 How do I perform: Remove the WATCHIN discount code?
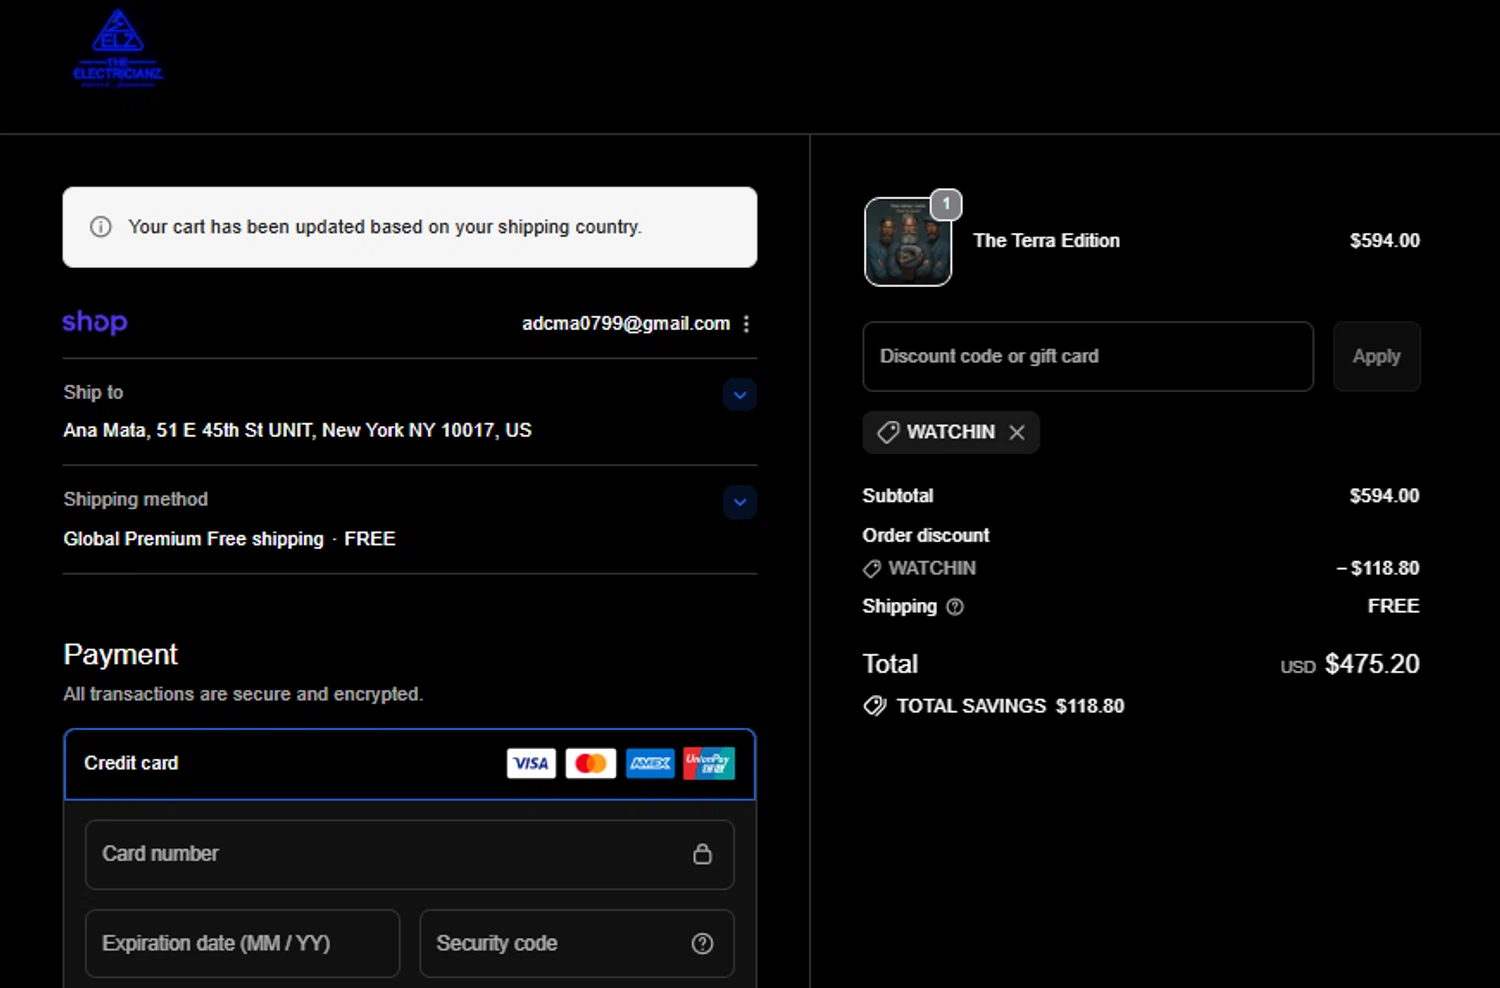1017,432
